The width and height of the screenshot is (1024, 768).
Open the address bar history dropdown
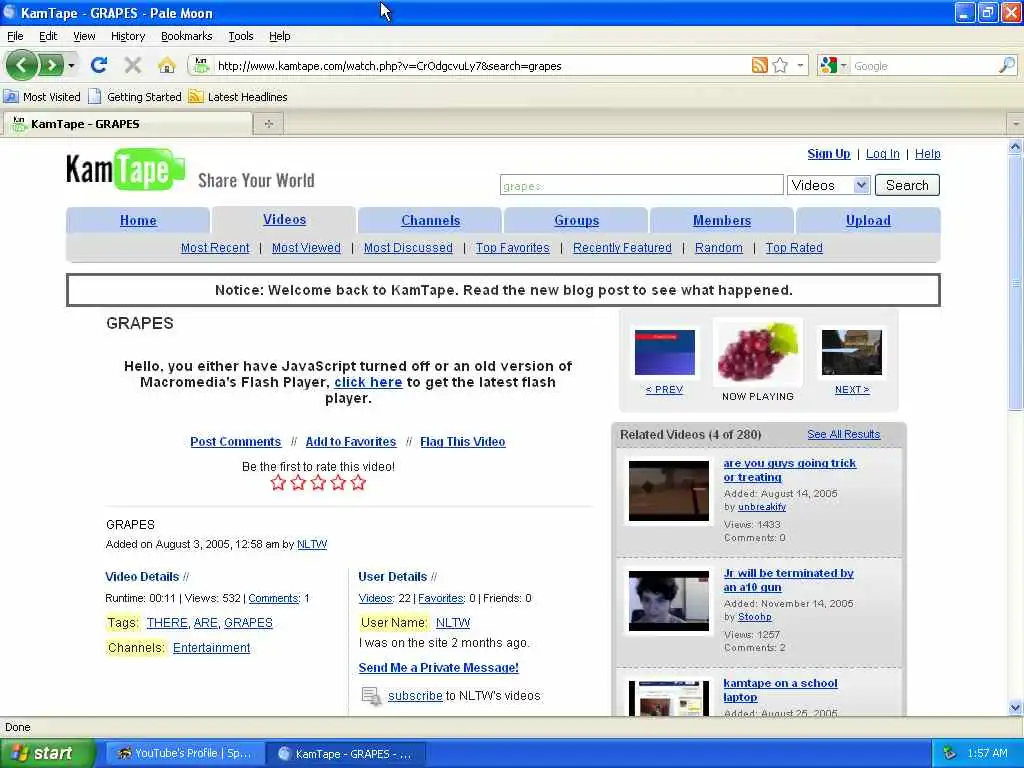(800, 65)
